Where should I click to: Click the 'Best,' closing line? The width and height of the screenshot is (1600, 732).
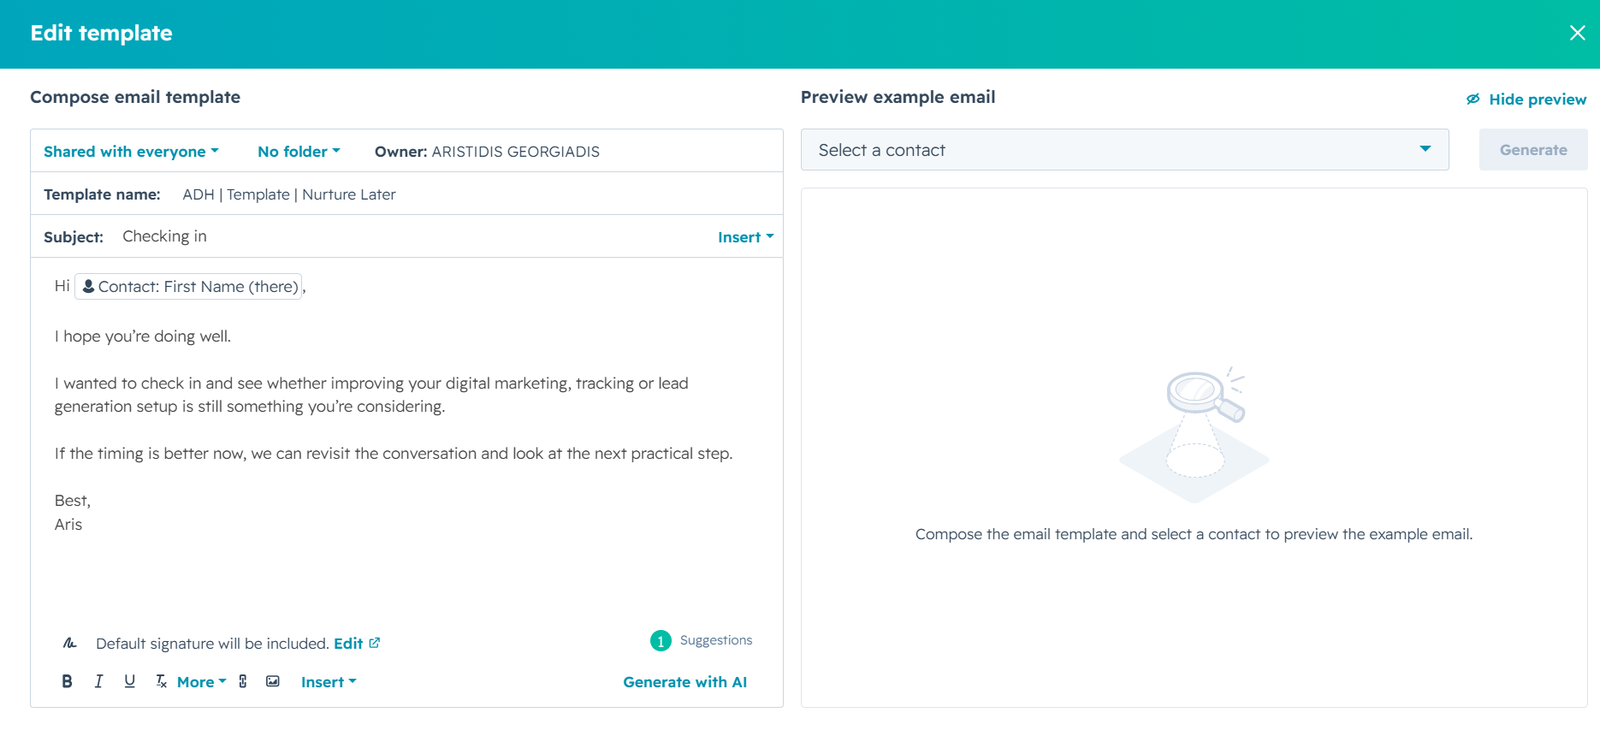72,501
